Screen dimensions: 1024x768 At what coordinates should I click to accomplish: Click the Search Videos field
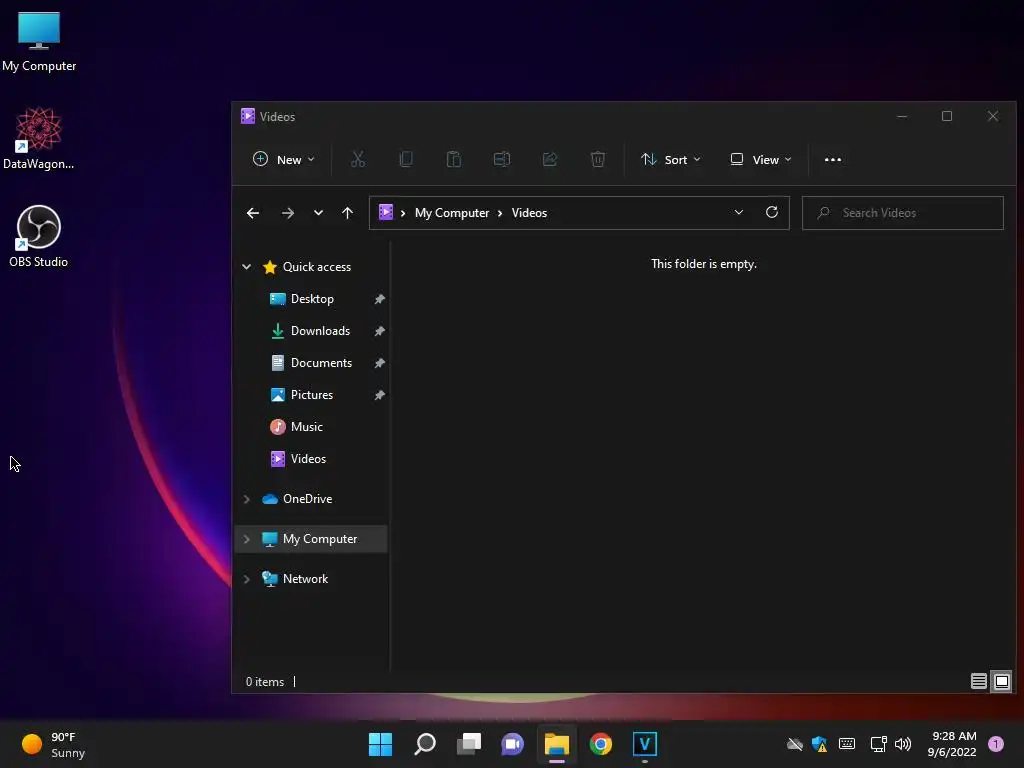(x=903, y=213)
